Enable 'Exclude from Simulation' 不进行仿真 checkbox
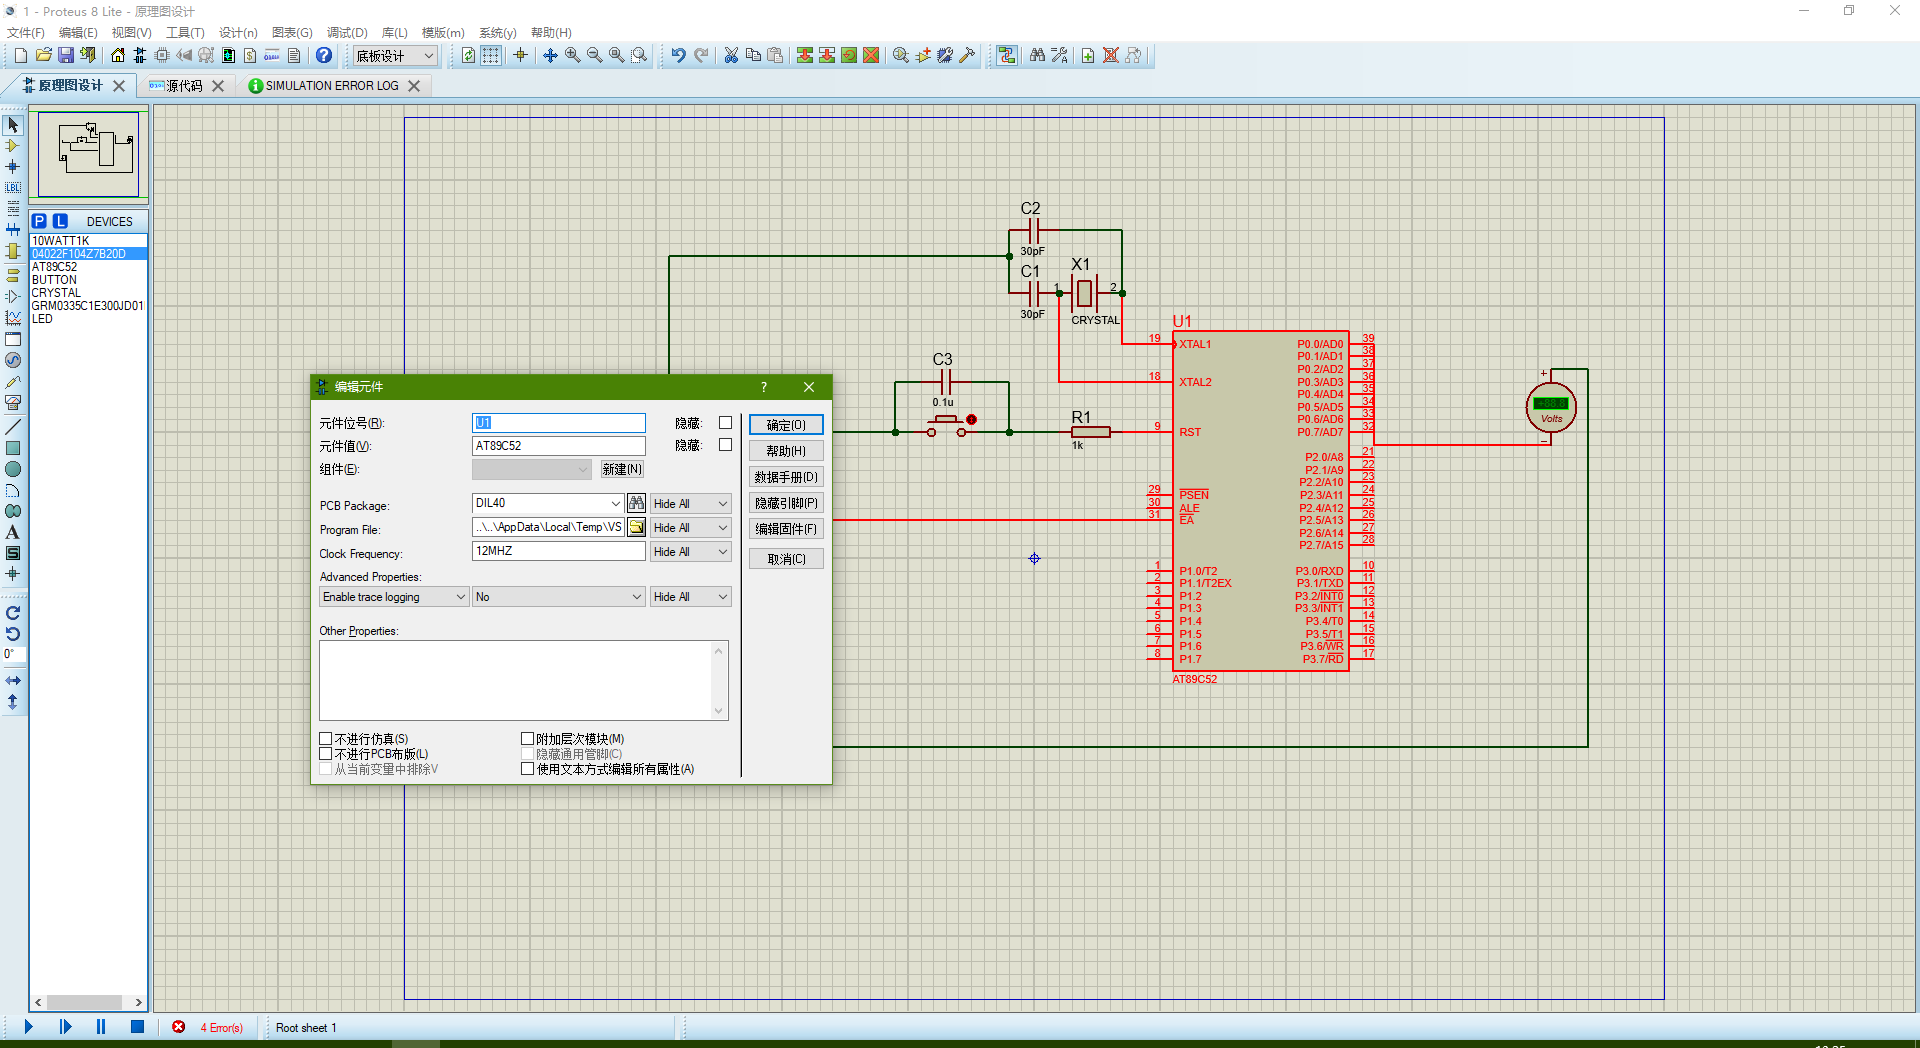This screenshot has height=1048, width=1920. click(326, 739)
